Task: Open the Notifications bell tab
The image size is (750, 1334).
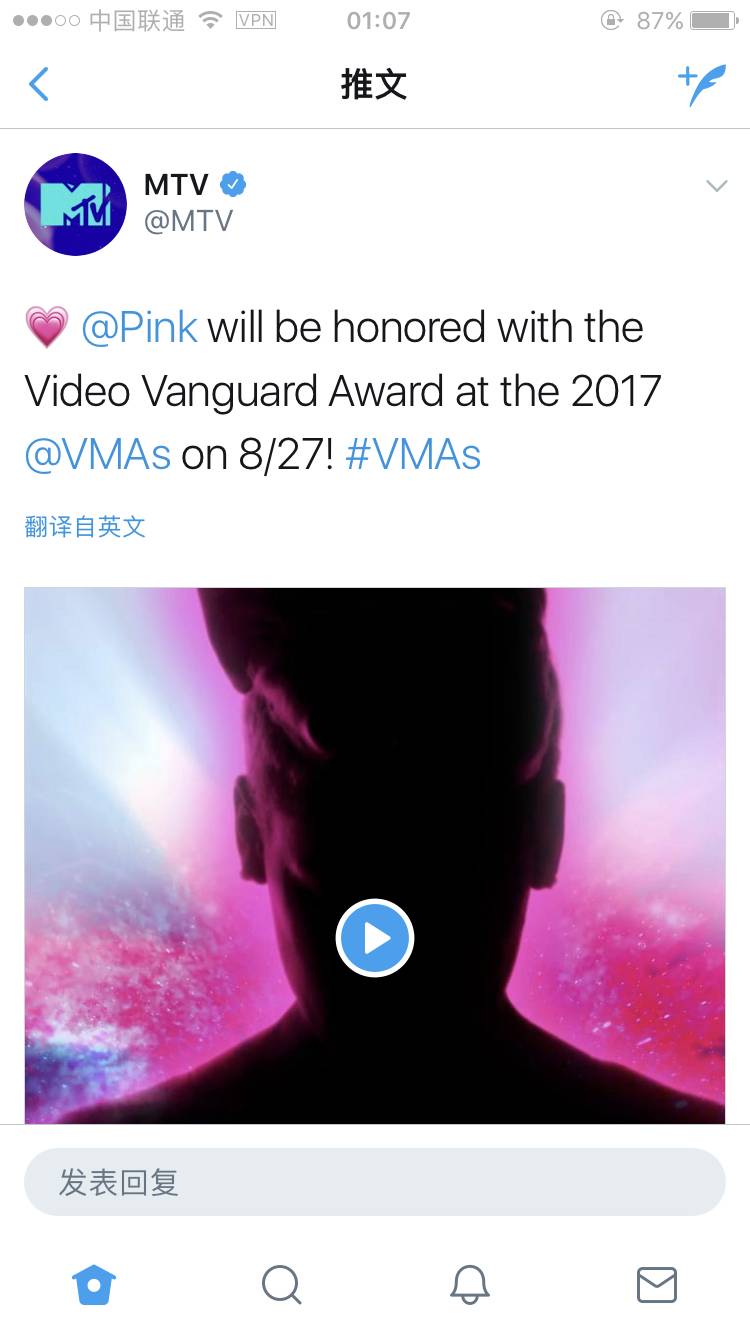Action: tap(469, 1285)
